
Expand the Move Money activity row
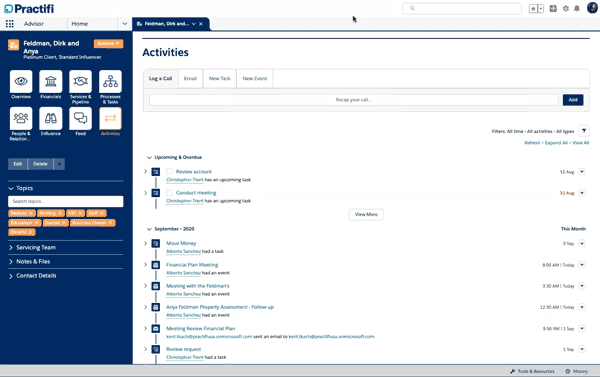(x=145, y=243)
